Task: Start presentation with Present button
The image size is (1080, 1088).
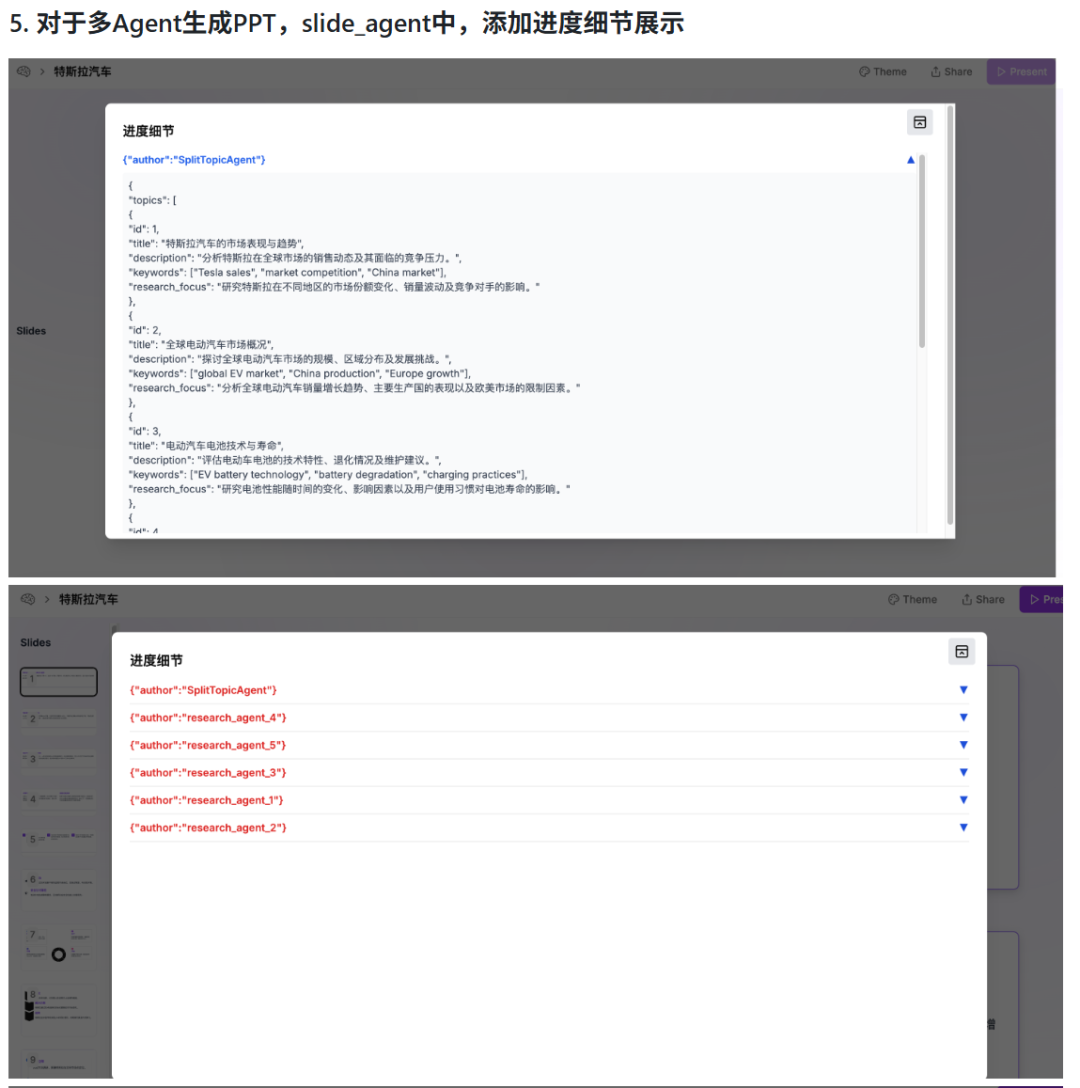Action: (x=1021, y=71)
